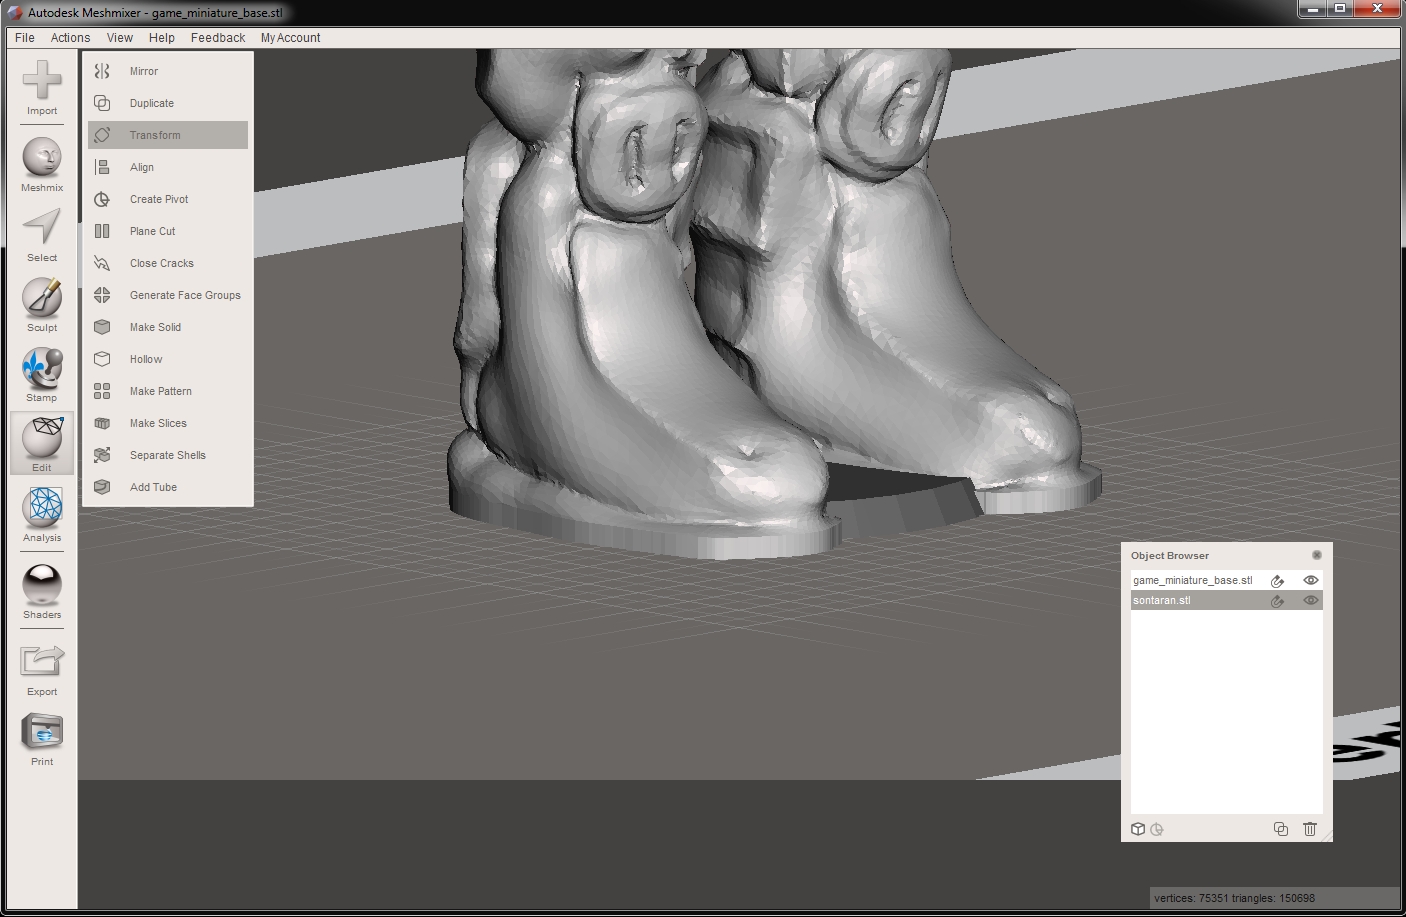Click the Mirror icon in Edit menu

[102, 71]
